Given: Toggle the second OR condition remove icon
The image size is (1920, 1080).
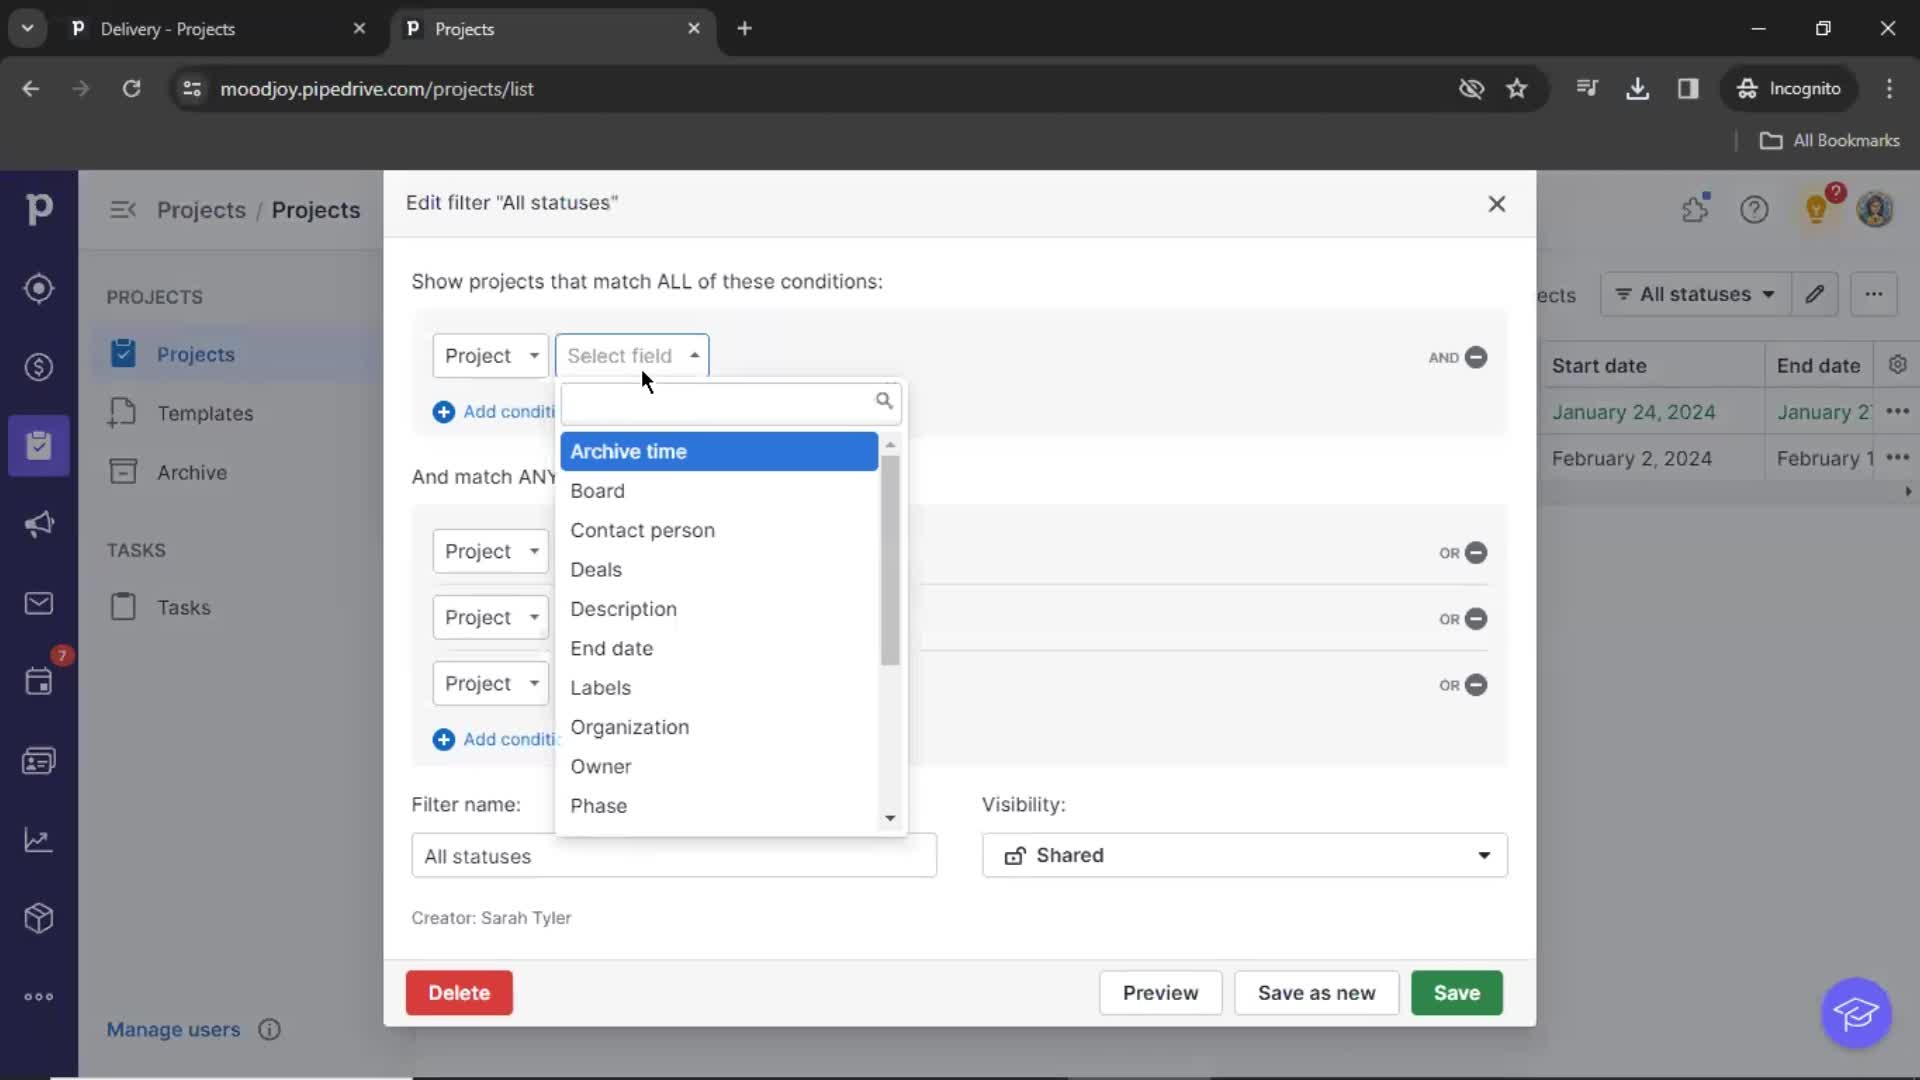Looking at the screenshot, I should point(1477,617).
